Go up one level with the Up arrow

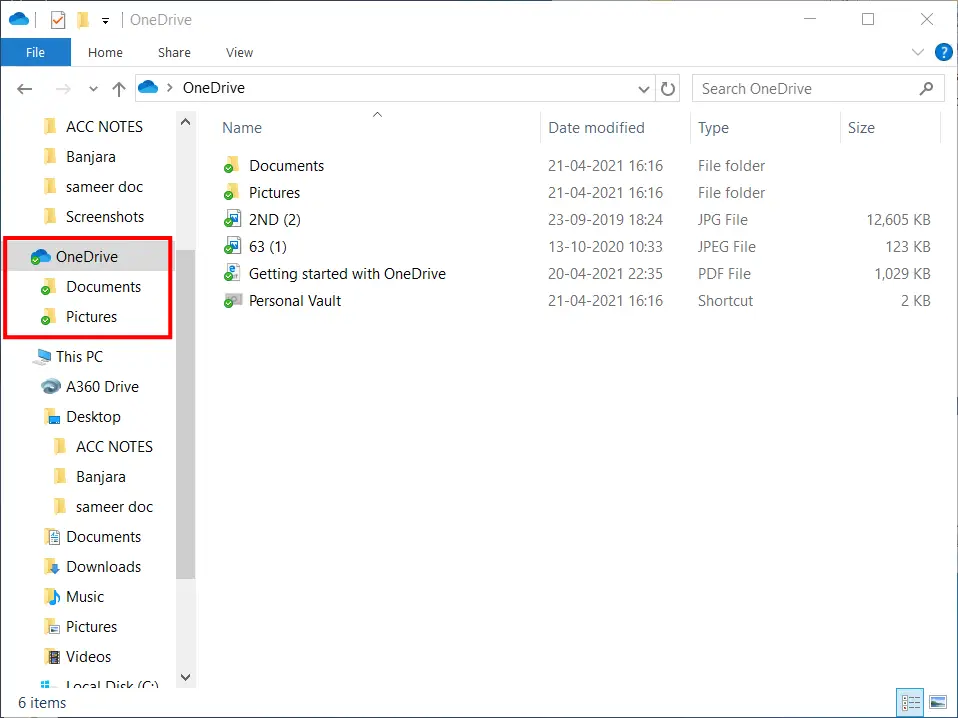[x=119, y=89]
